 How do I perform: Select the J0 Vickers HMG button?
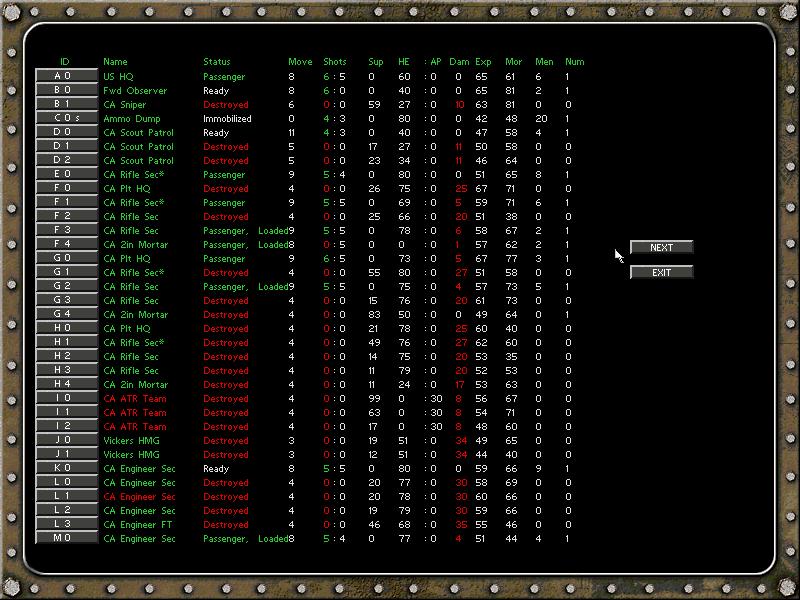[x=66, y=440]
